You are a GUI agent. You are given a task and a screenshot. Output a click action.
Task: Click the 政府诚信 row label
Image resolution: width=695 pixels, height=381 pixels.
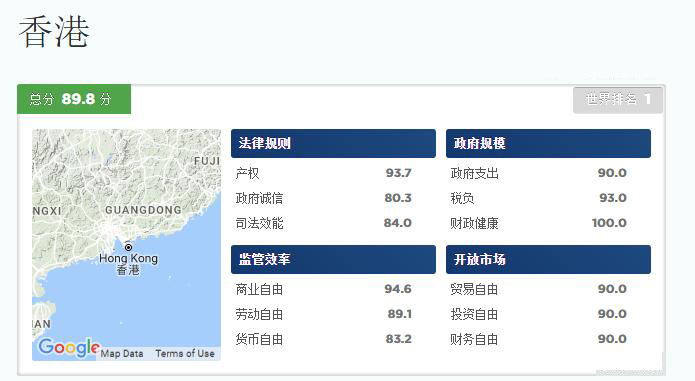point(259,198)
